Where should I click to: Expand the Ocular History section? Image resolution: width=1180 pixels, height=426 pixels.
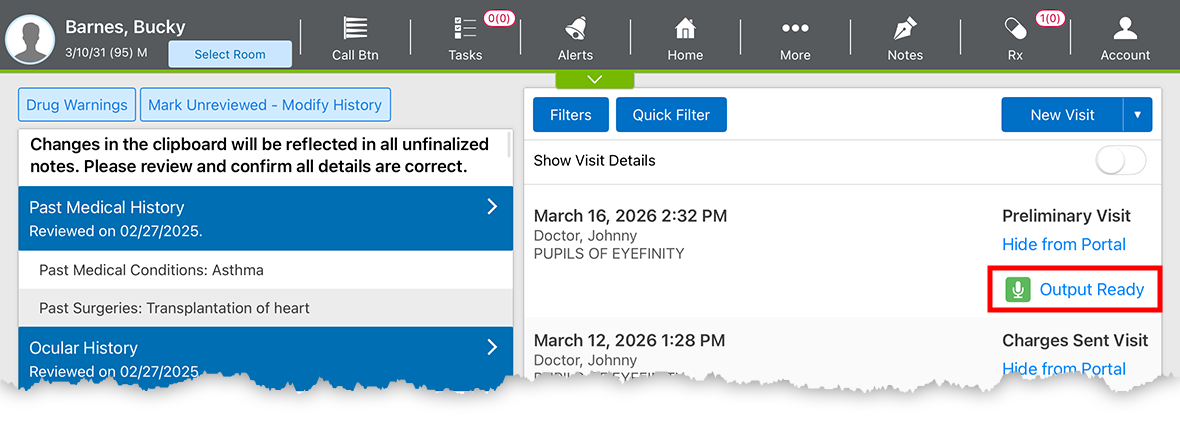491,347
